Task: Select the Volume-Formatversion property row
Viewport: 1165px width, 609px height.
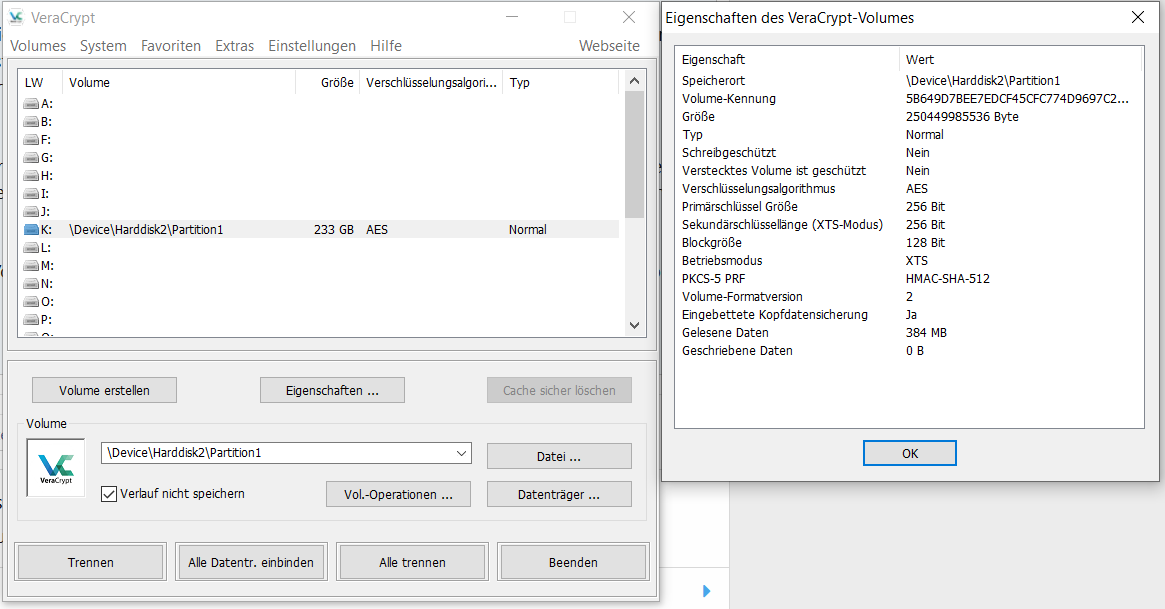Action: 908,296
